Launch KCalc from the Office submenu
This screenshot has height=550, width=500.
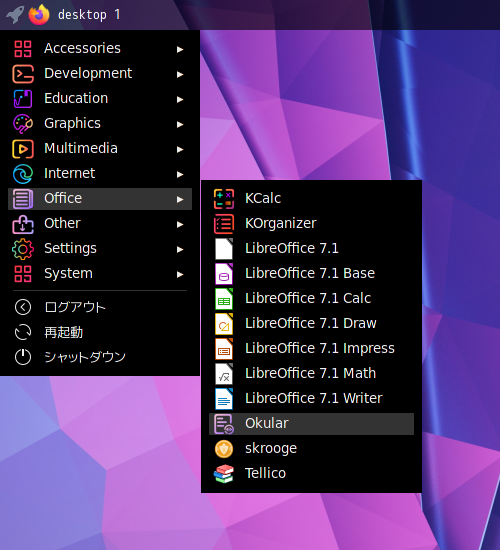(311, 199)
